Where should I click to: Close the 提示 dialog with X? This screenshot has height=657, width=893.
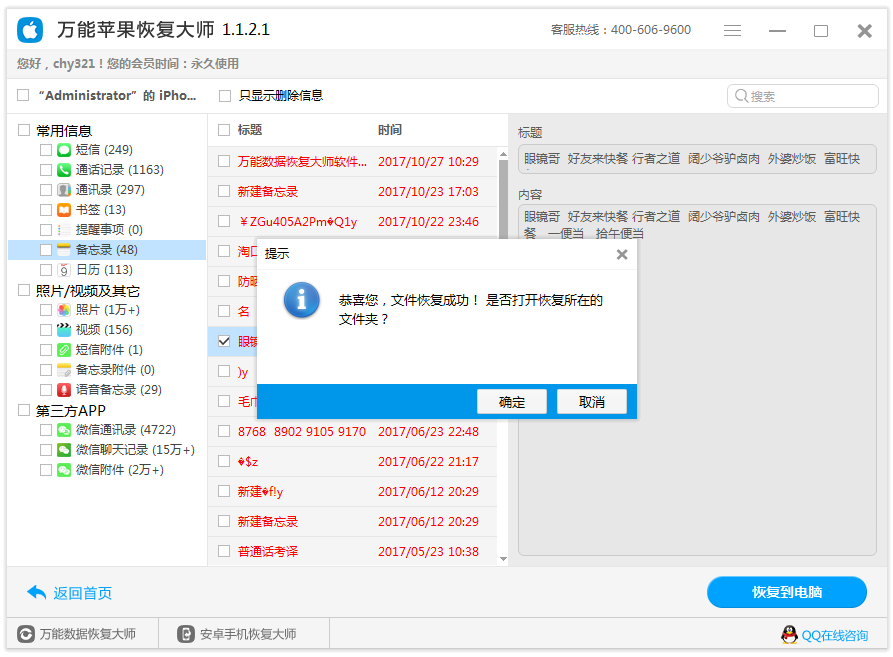[x=622, y=254]
